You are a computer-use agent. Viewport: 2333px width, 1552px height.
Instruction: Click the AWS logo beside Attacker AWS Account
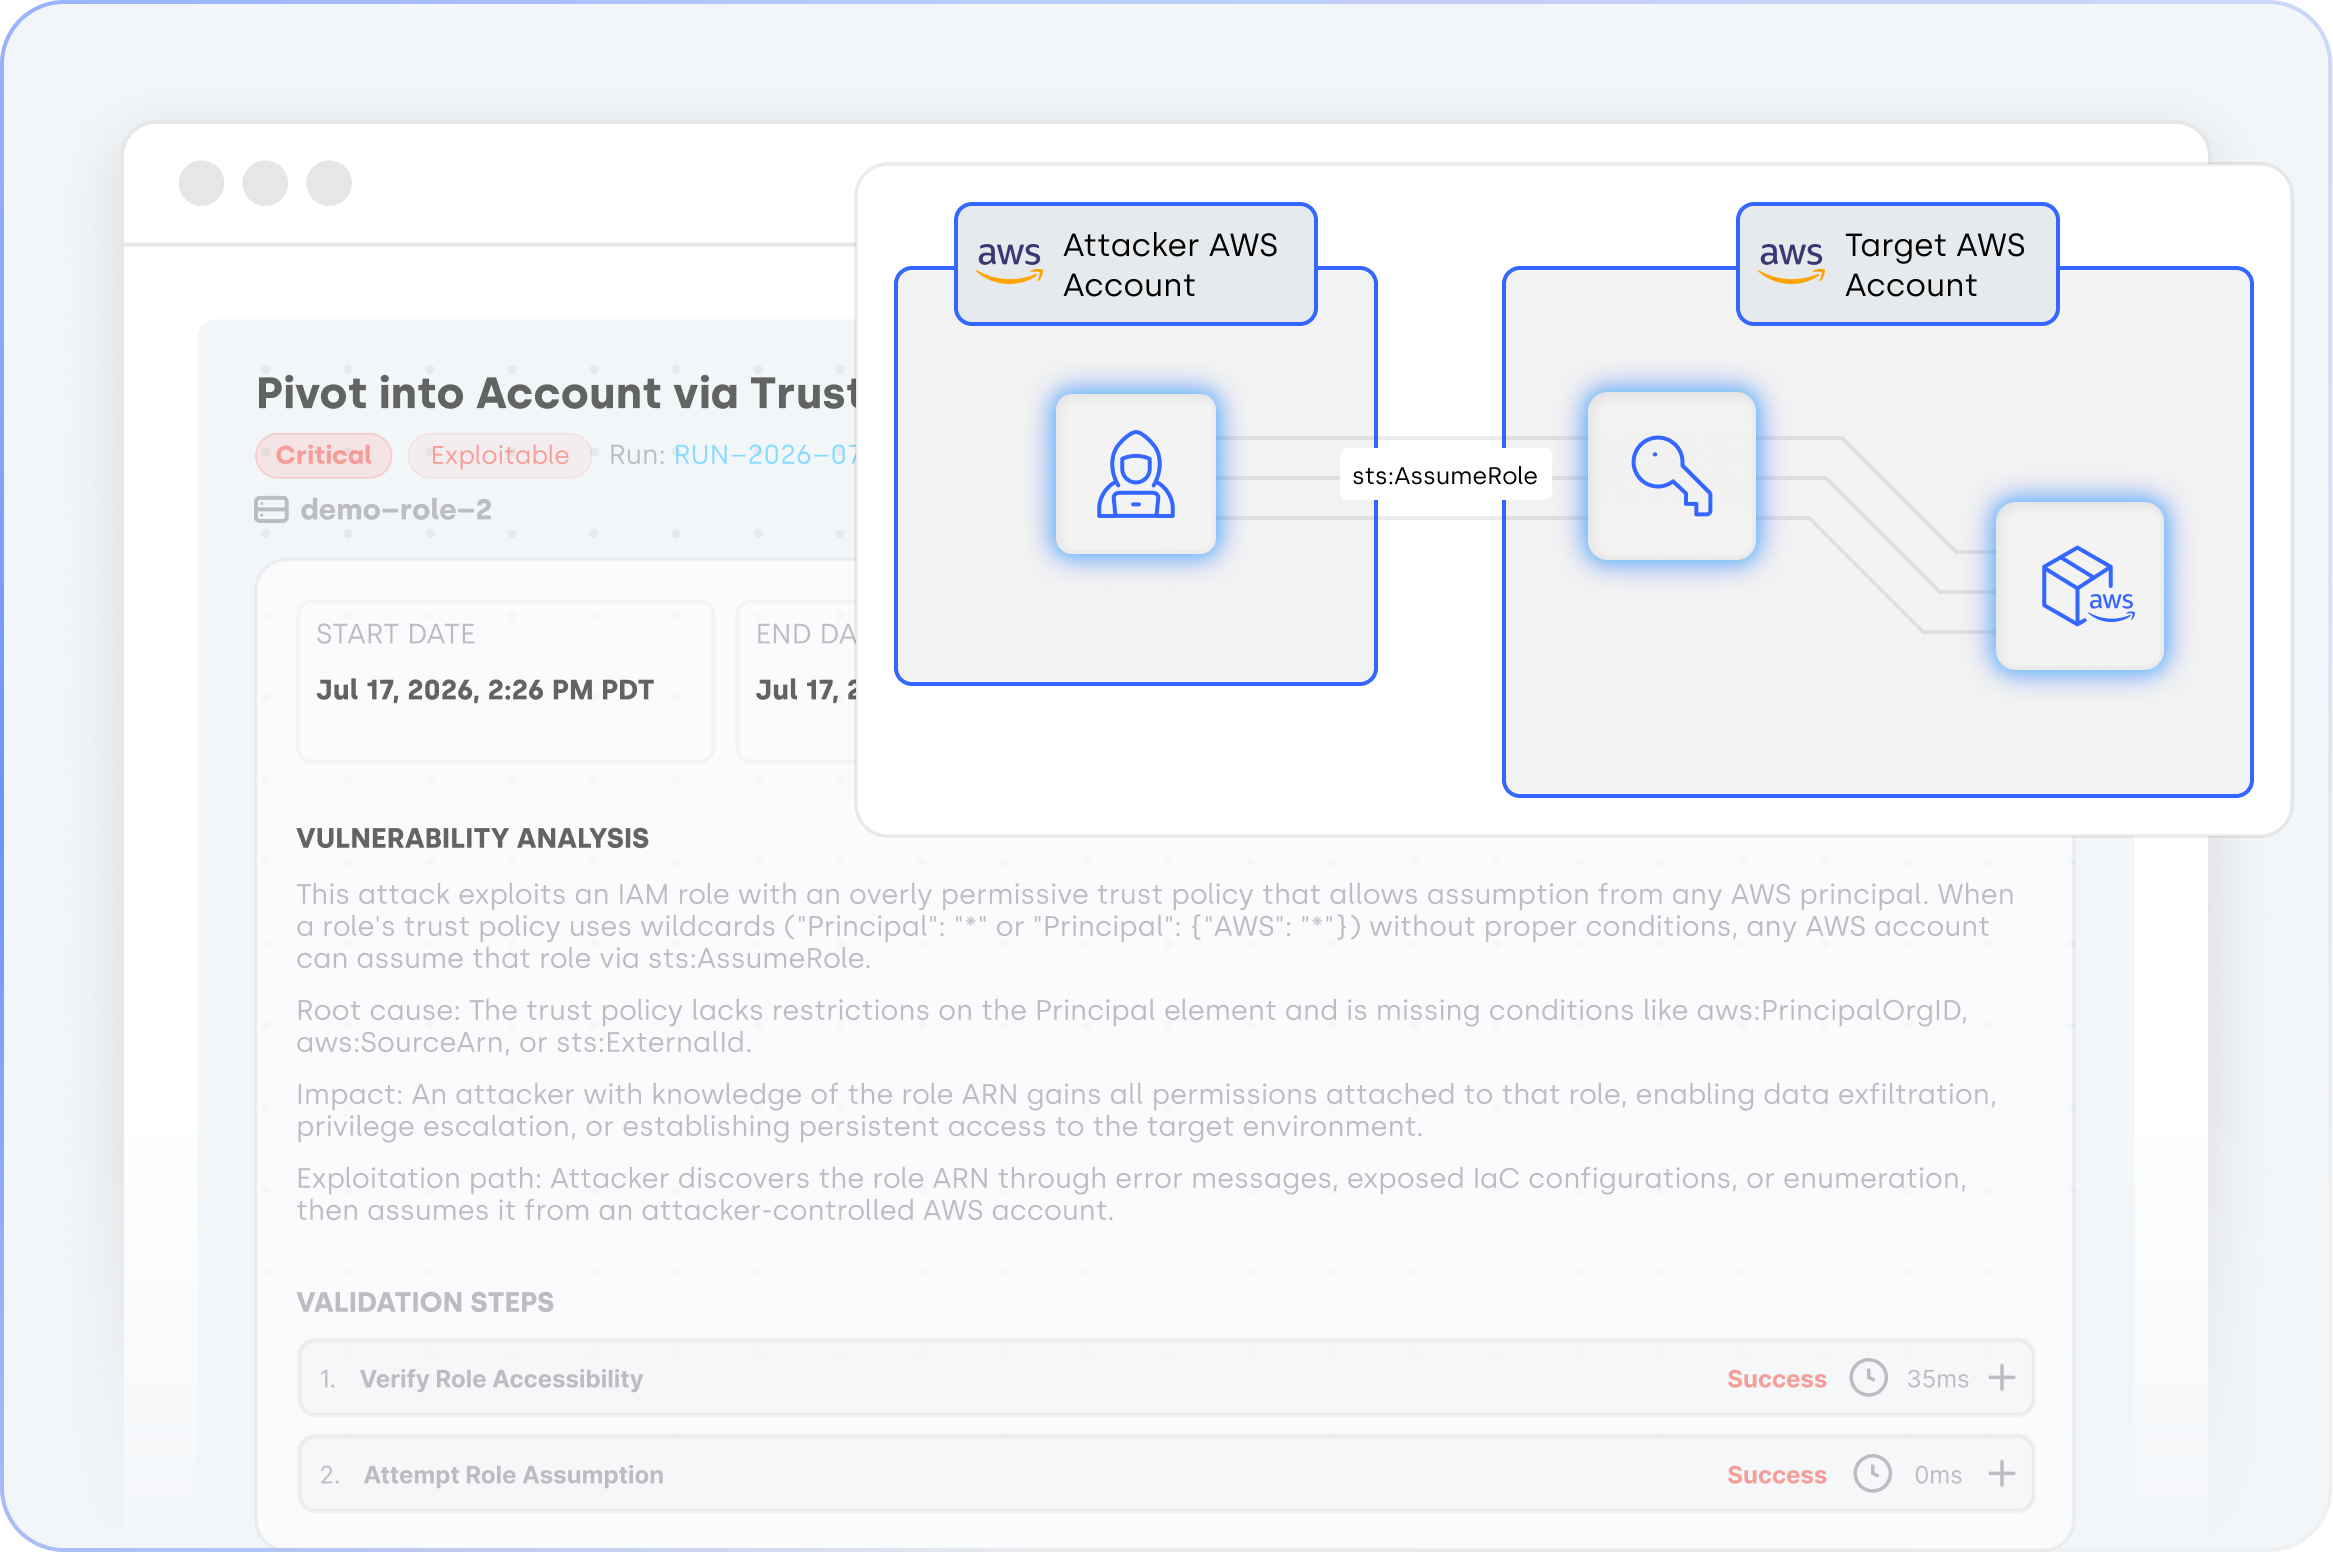pyautogui.click(x=1010, y=262)
